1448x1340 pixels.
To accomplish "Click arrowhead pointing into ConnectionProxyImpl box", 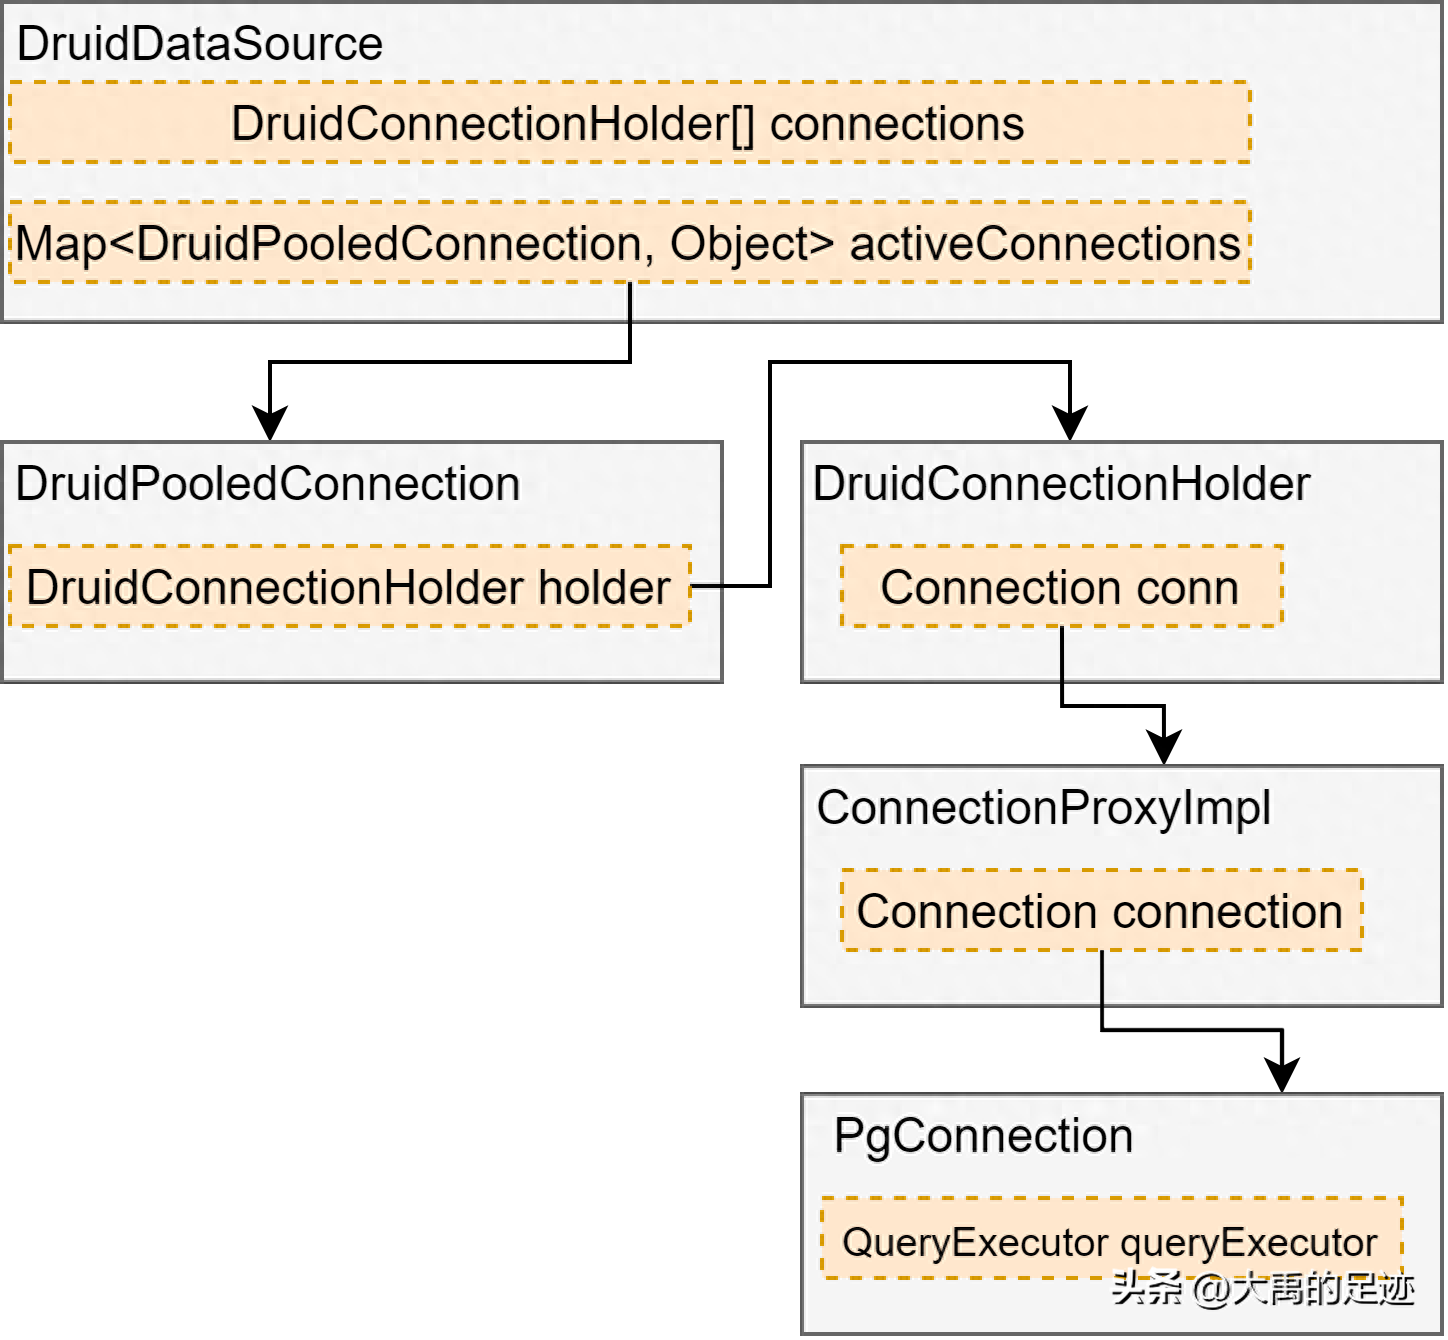I will pyautogui.click(x=1164, y=747).
